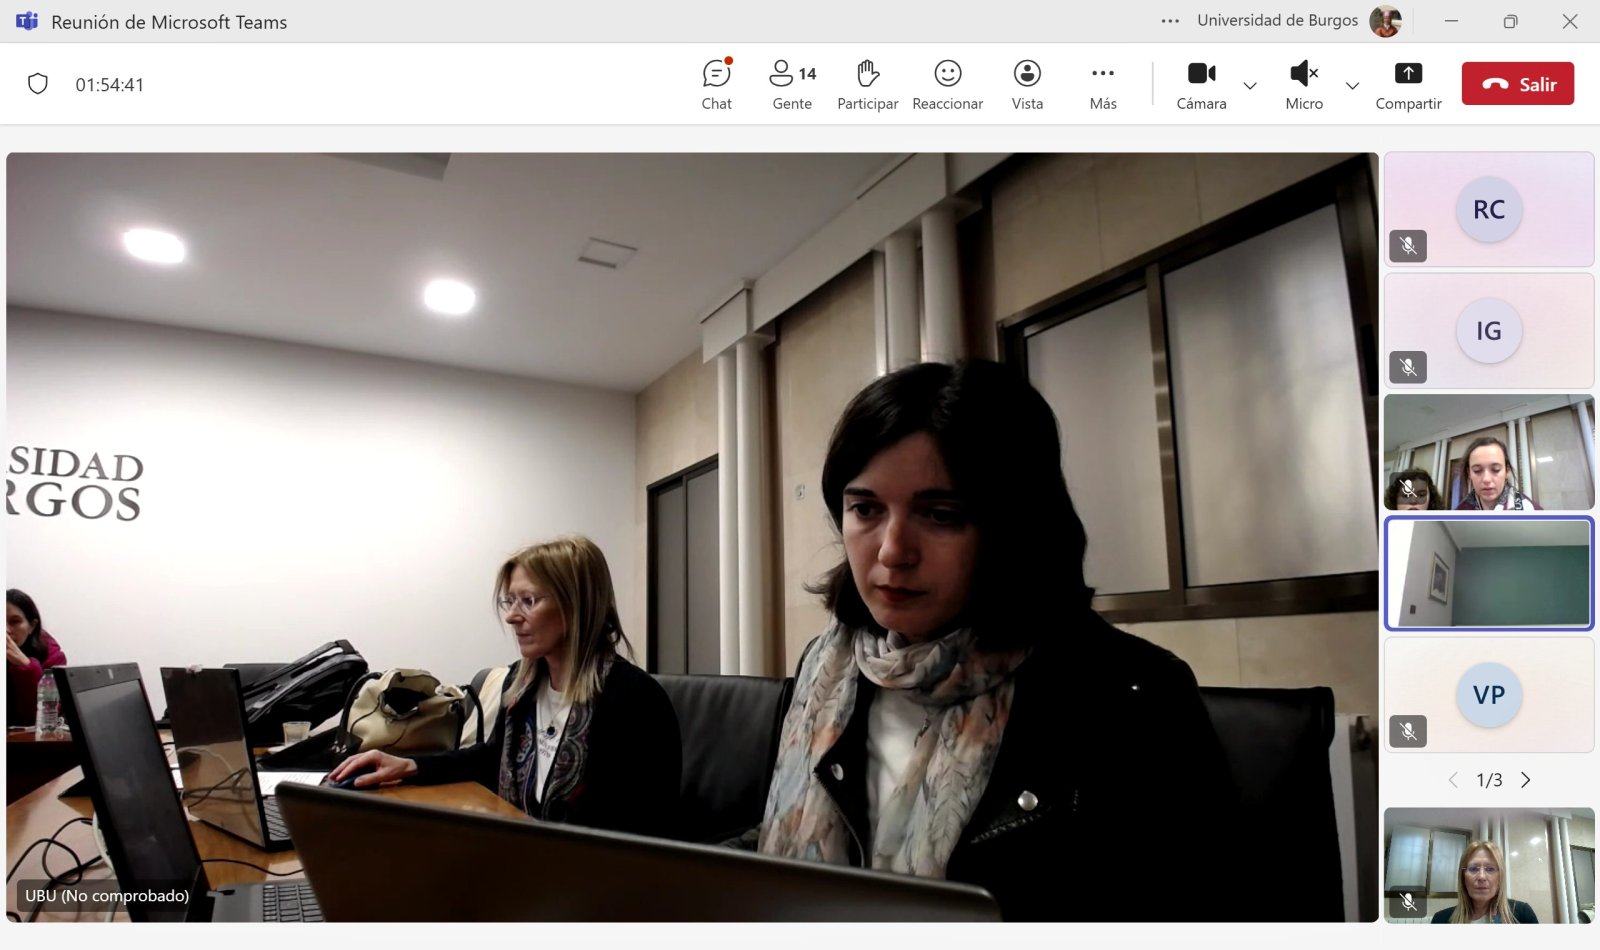Unmute the Micro microphone

pos(1304,84)
